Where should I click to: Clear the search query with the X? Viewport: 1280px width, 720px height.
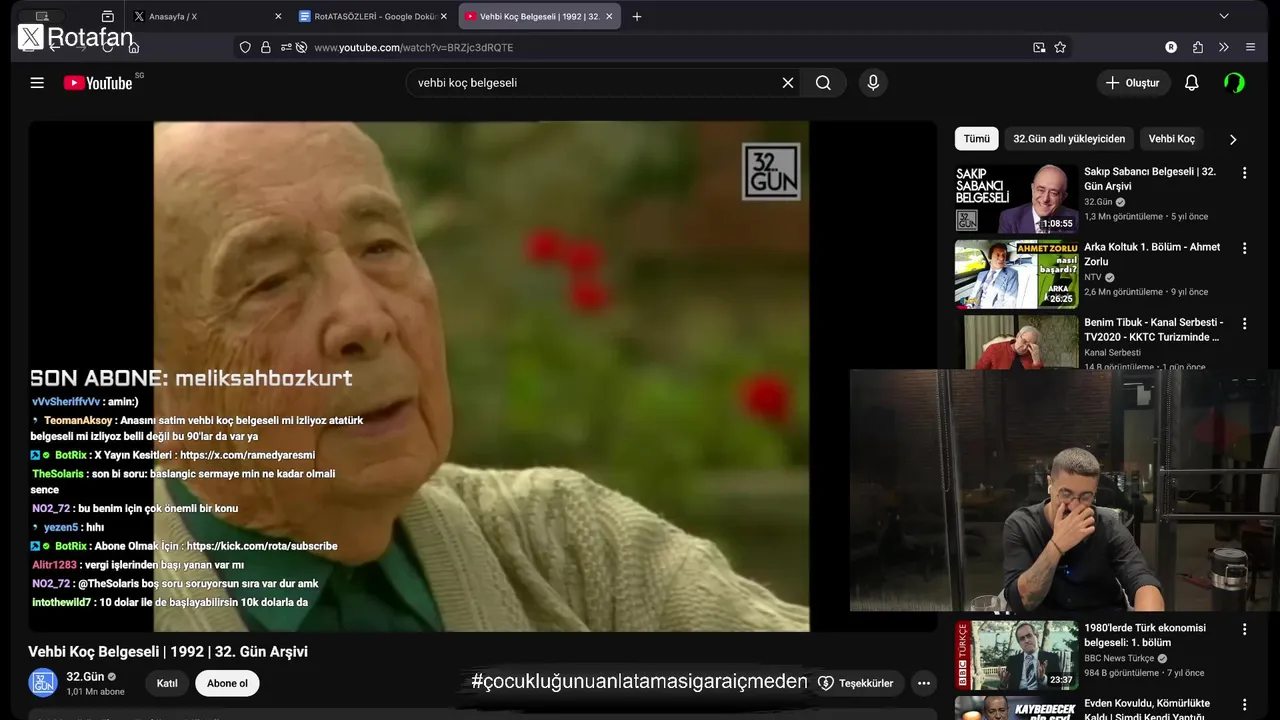point(788,83)
